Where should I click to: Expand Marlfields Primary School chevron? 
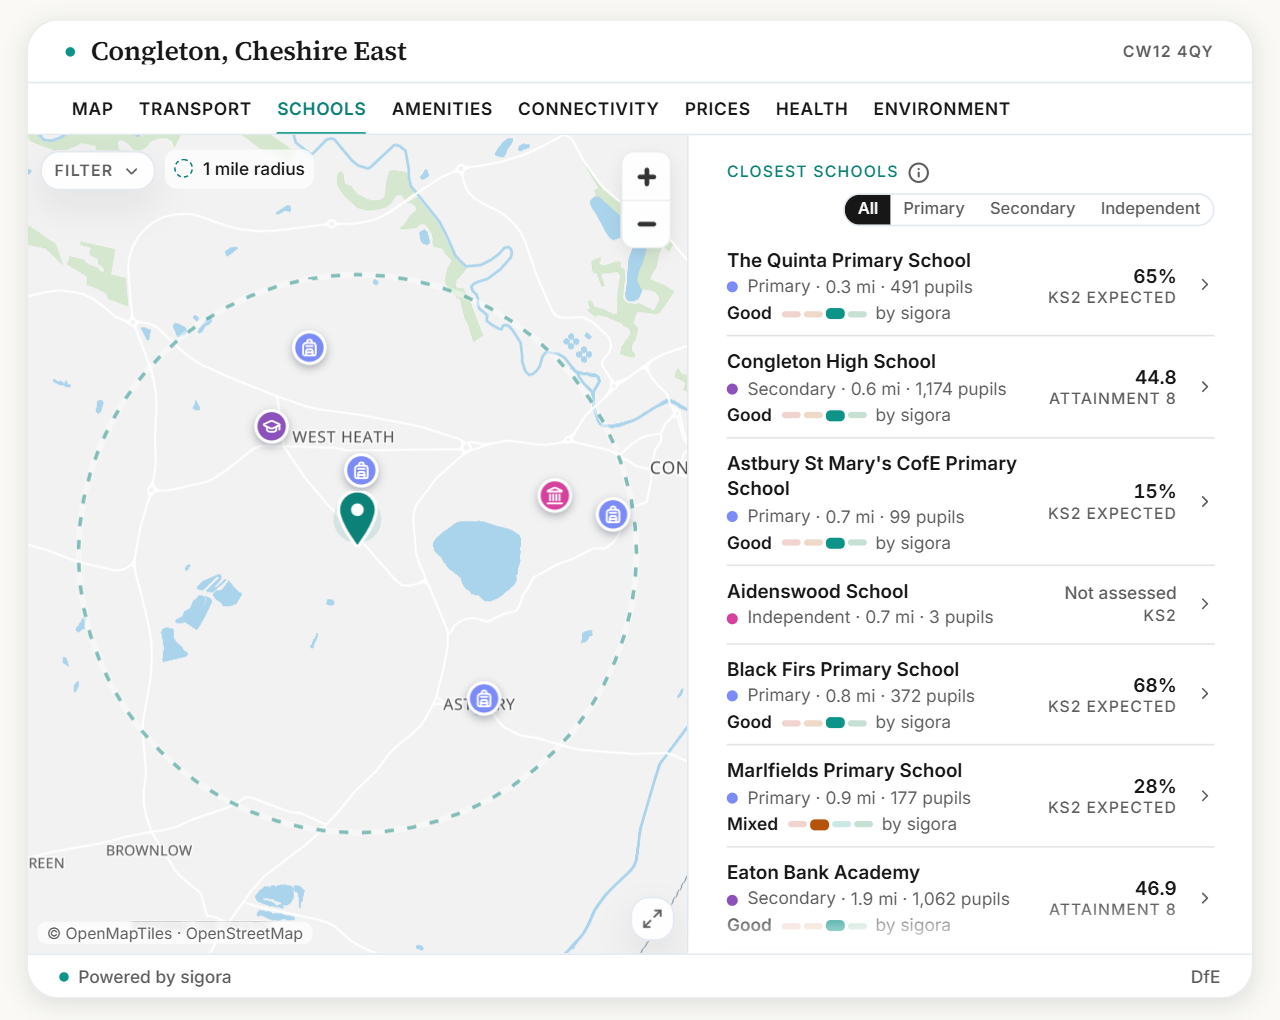(1205, 796)
